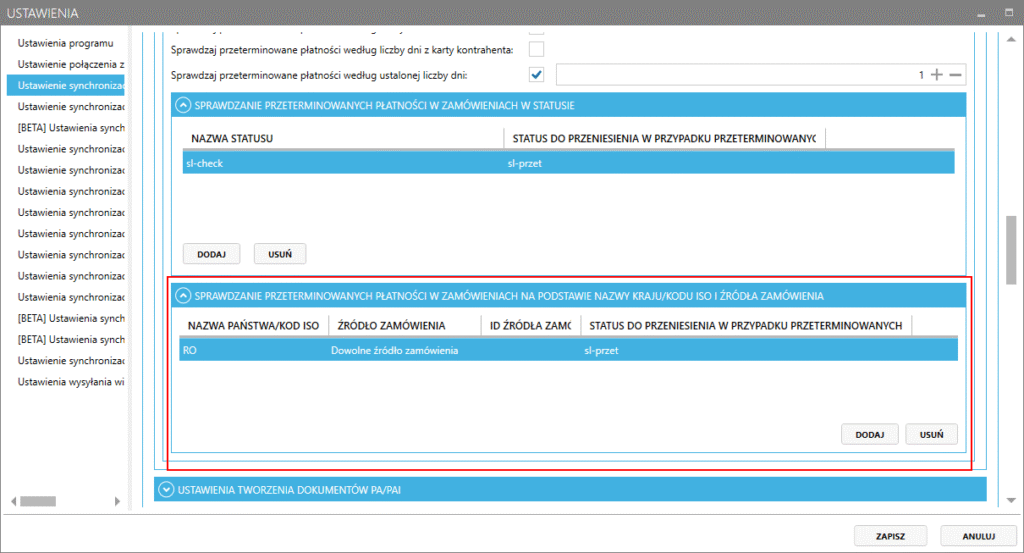Click the number of days input field
Viewport: 1024px width, 553px height.
(740, 75)
